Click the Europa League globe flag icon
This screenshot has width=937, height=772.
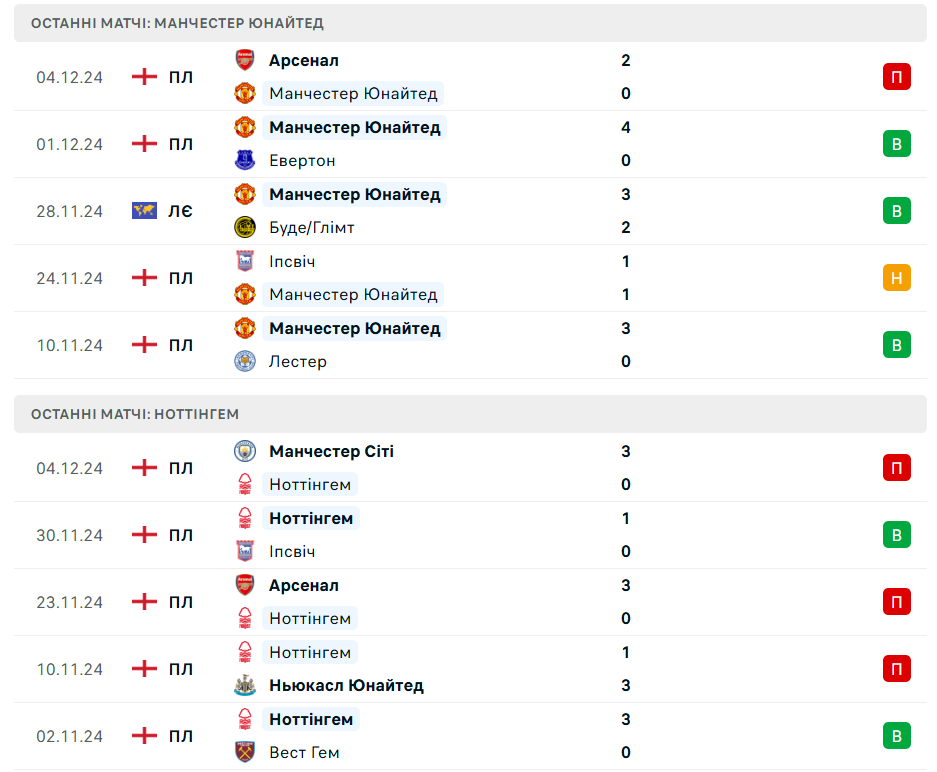[x=145, y=211]
